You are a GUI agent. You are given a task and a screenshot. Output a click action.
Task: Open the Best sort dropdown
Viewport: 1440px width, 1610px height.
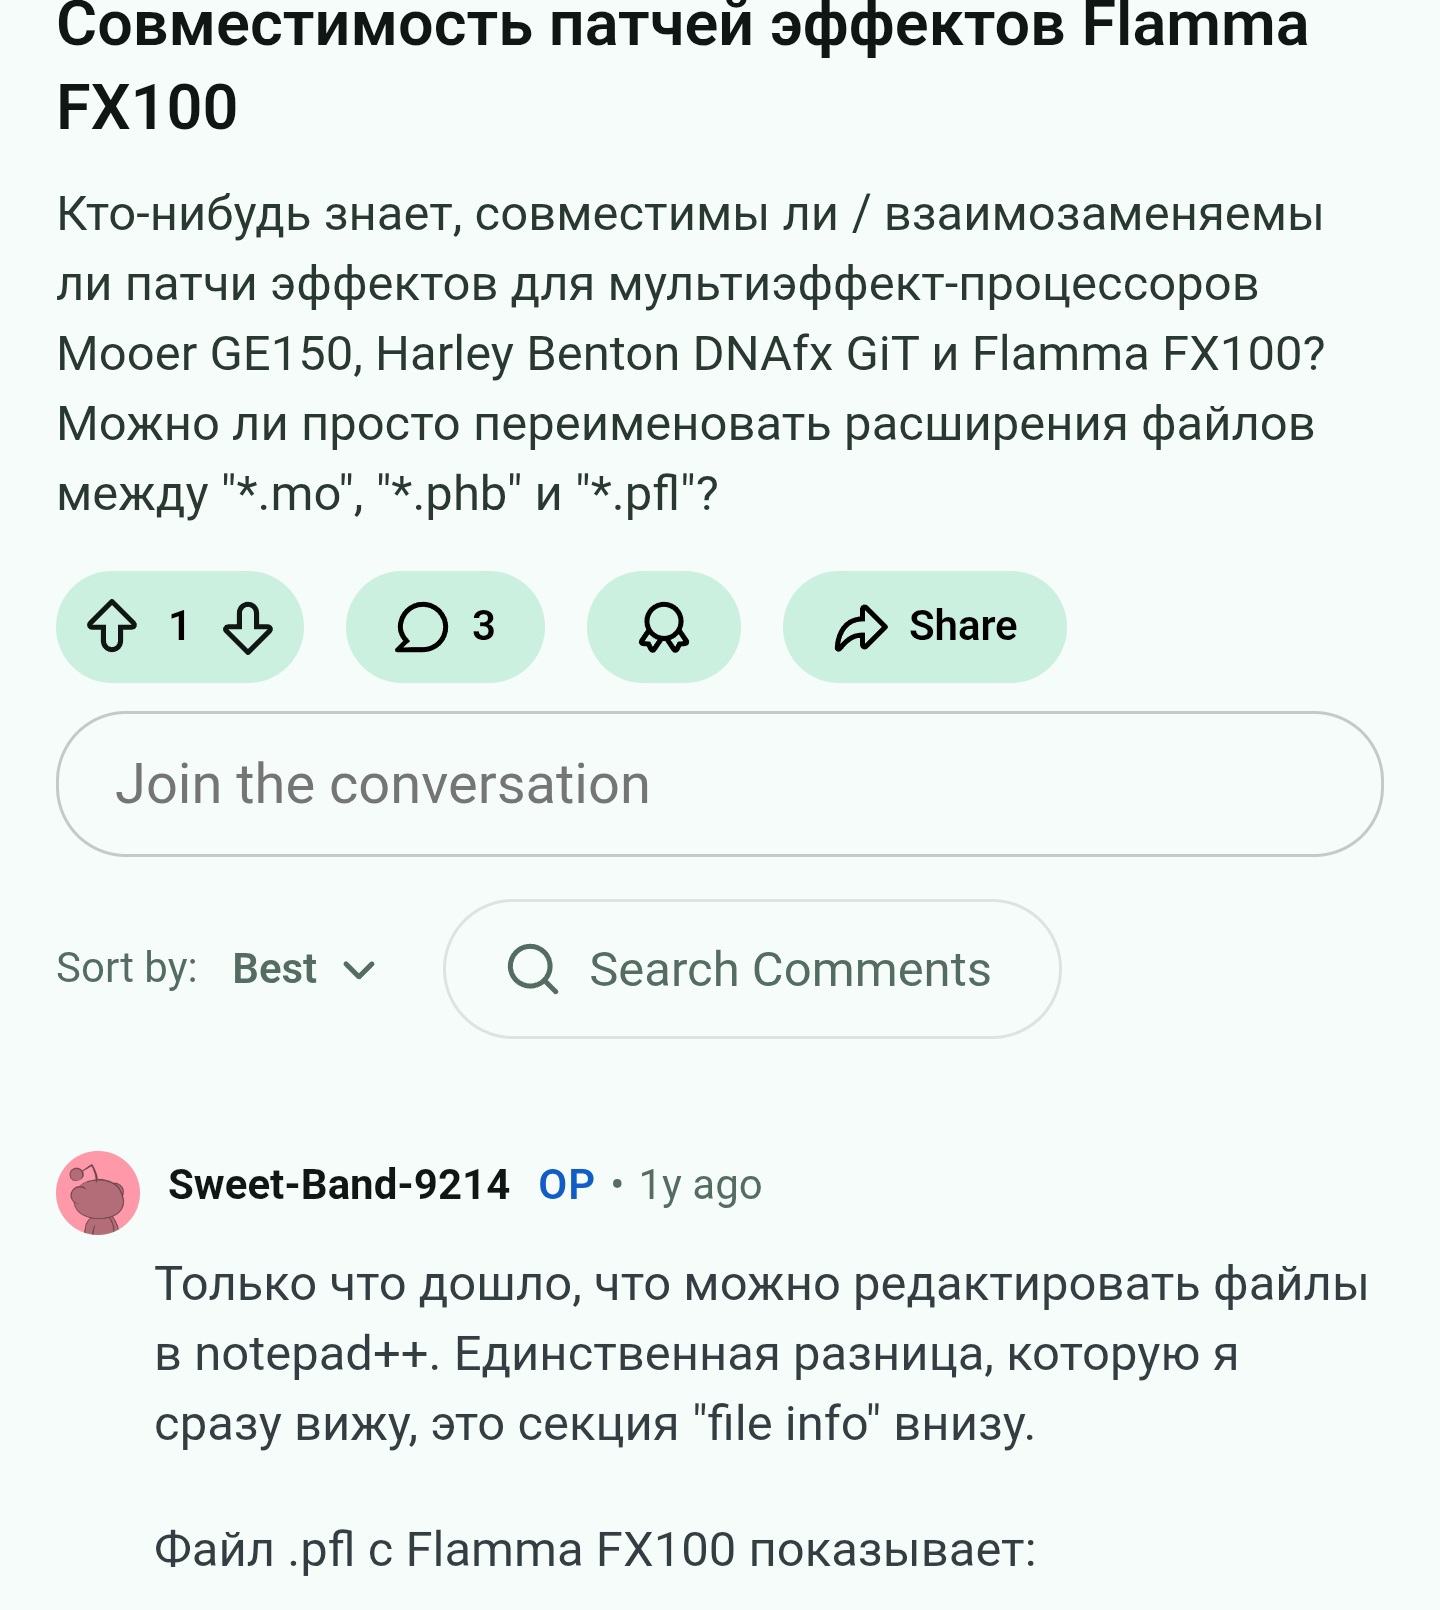click(275, 969)
